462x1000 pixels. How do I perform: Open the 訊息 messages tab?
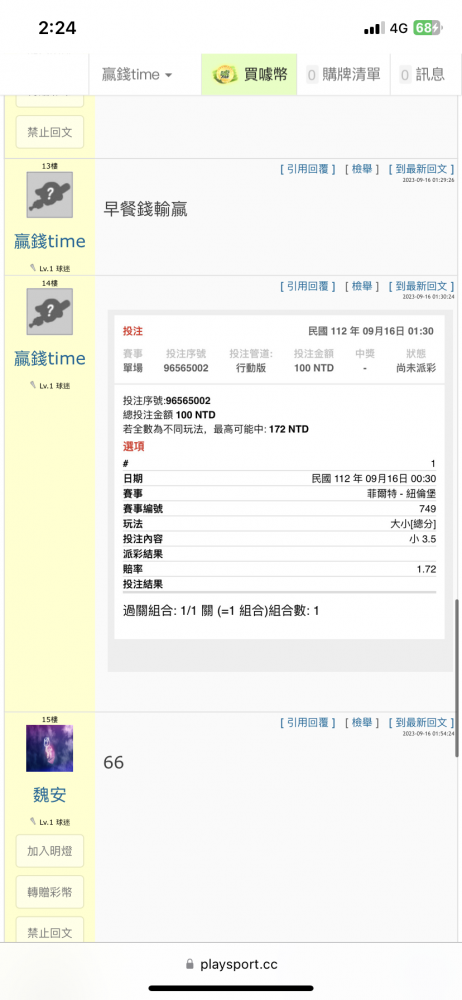pos(422,75)
